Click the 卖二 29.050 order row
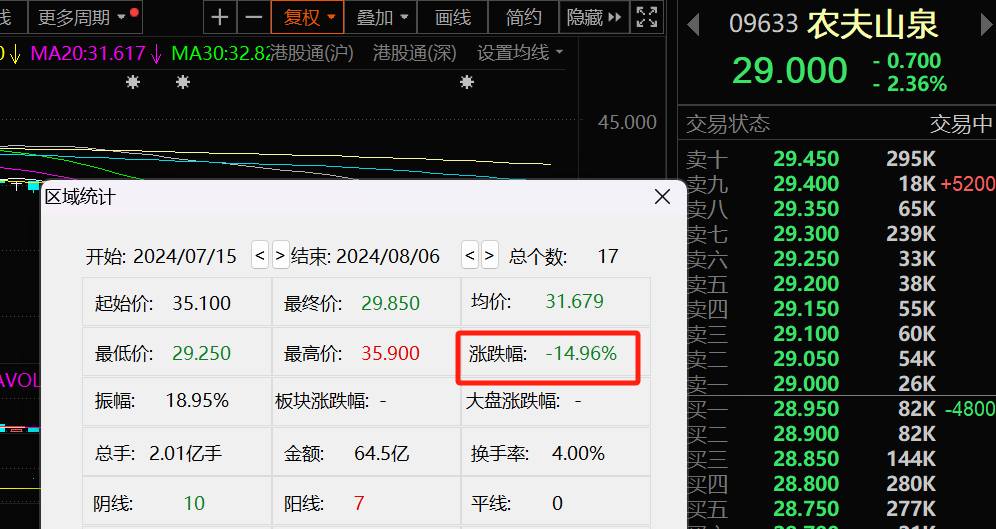The width and height of the screenshot is (996, 529). click(841, 359)
